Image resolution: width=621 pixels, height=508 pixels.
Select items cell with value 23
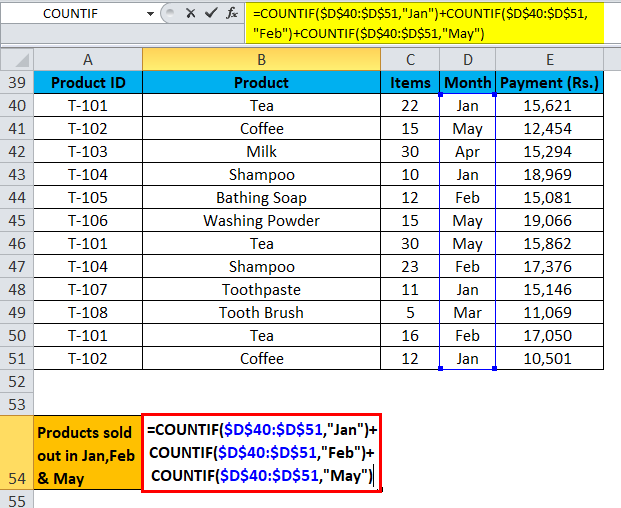pos(410,266)
